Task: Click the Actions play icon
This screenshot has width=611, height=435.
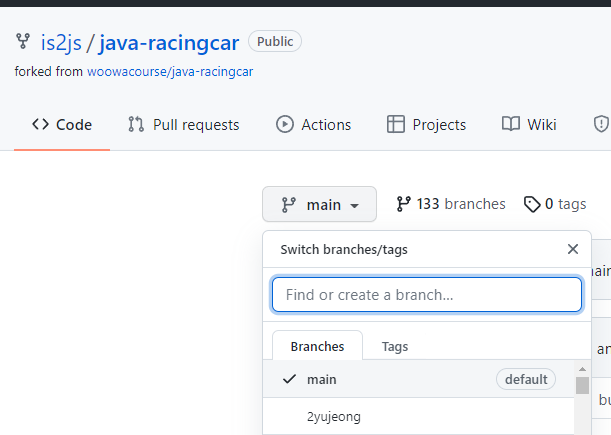Action: tap(285, 124)
